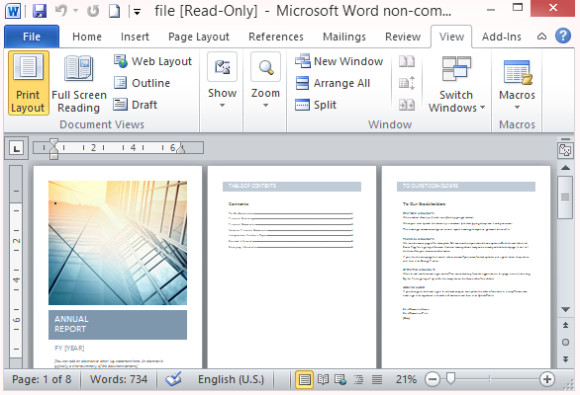580x395 pixels.
Task: Click the vertical scrollbar up arrow
Action: 565,168
